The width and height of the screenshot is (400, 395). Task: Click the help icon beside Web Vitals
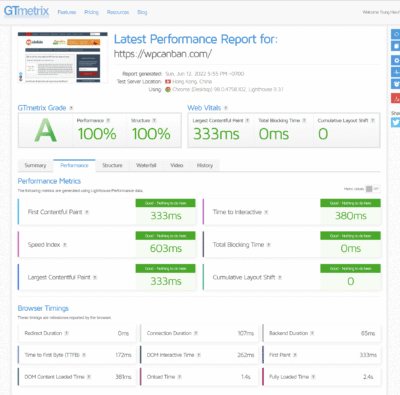[226, 108]
